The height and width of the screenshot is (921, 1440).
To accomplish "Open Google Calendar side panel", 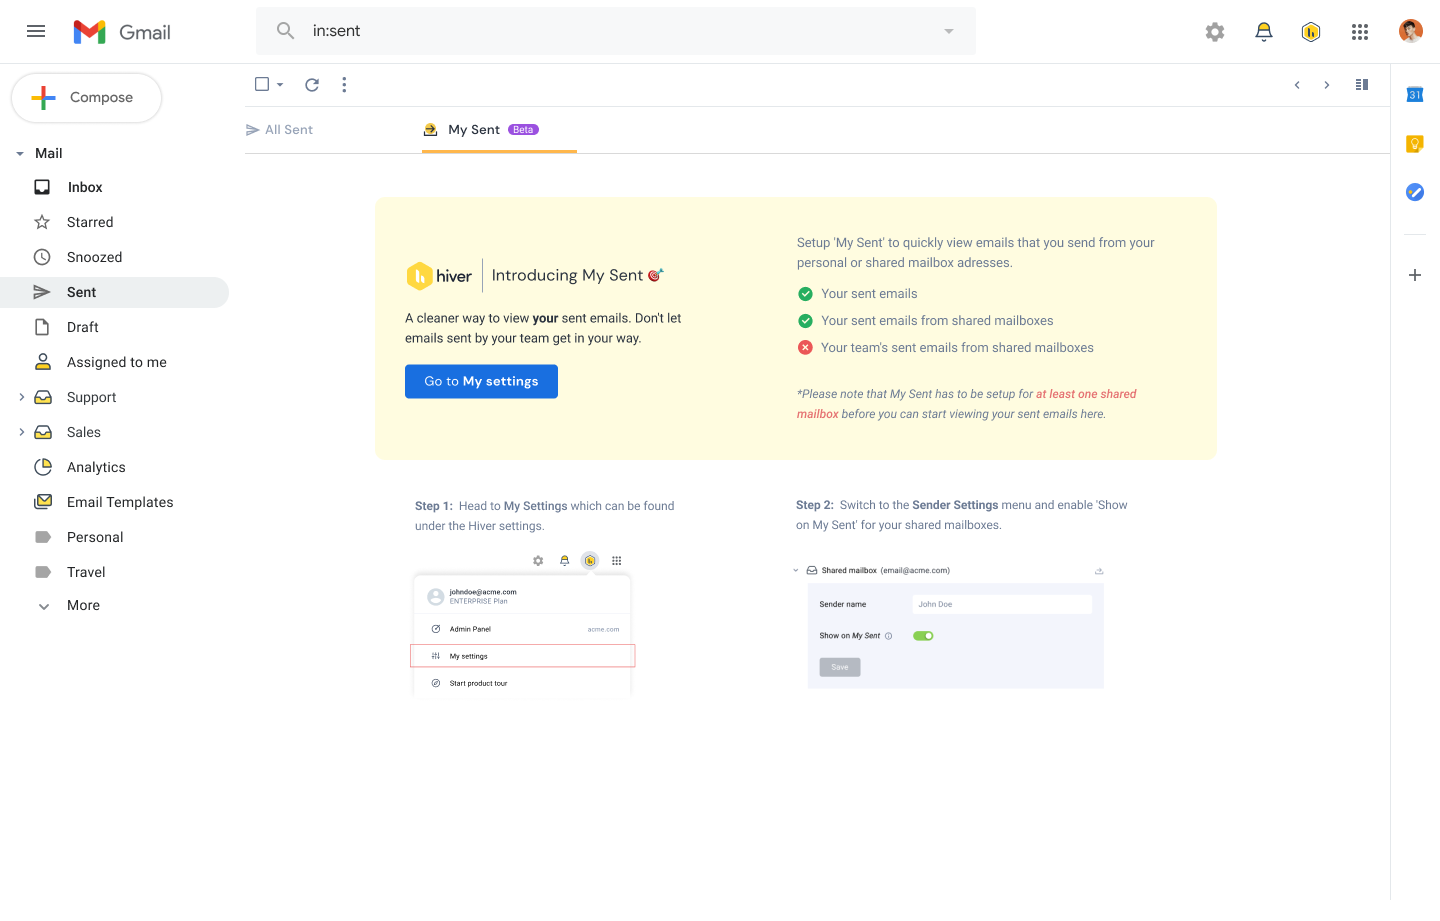I will pyautogui.click(x=1415, y=95).
